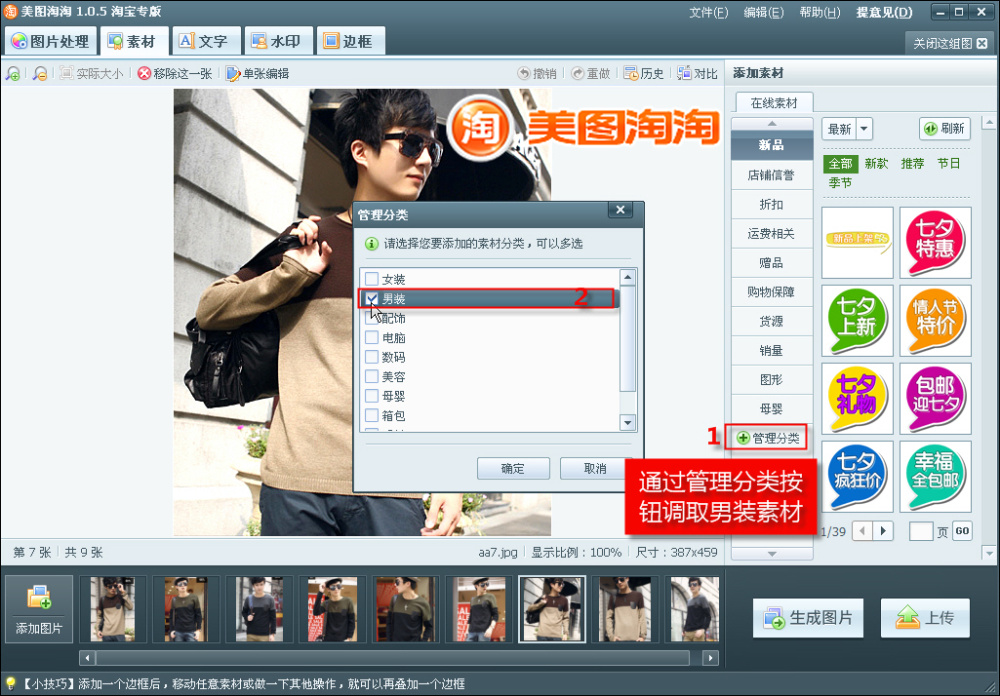Insert the 七夕上新 green sticker
Screen dimensions: 1000x696
(857, 321)
